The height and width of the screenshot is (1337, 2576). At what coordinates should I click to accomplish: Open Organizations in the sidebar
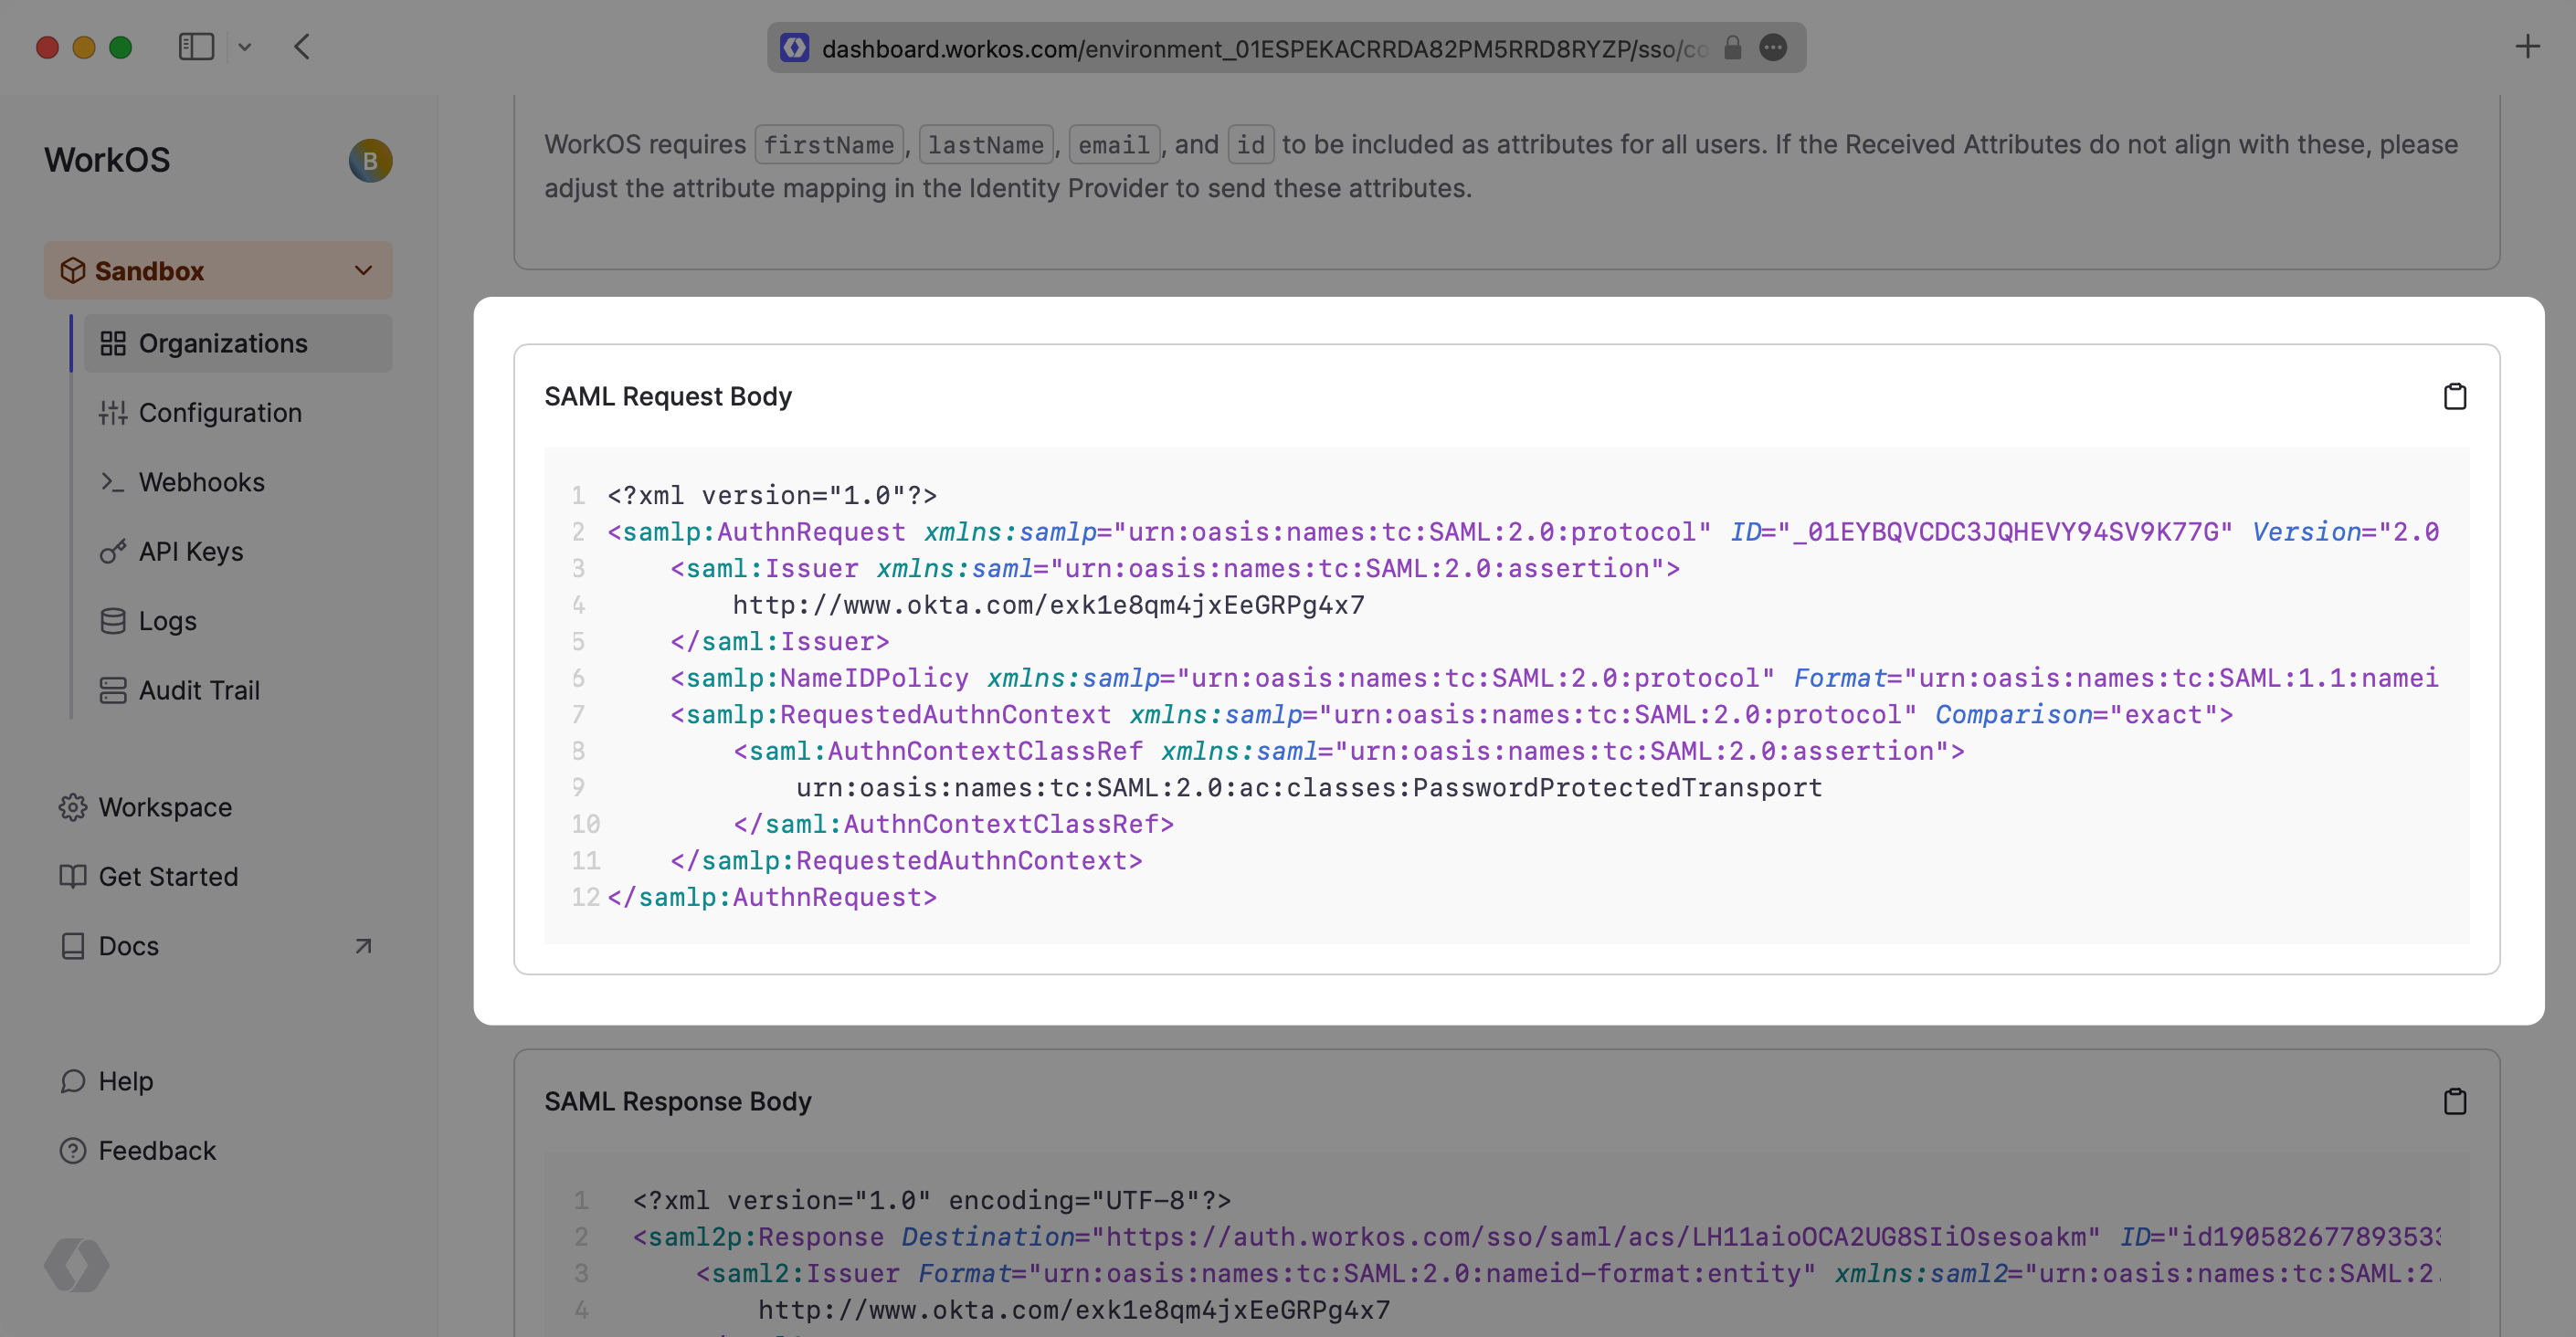[222, 344]
